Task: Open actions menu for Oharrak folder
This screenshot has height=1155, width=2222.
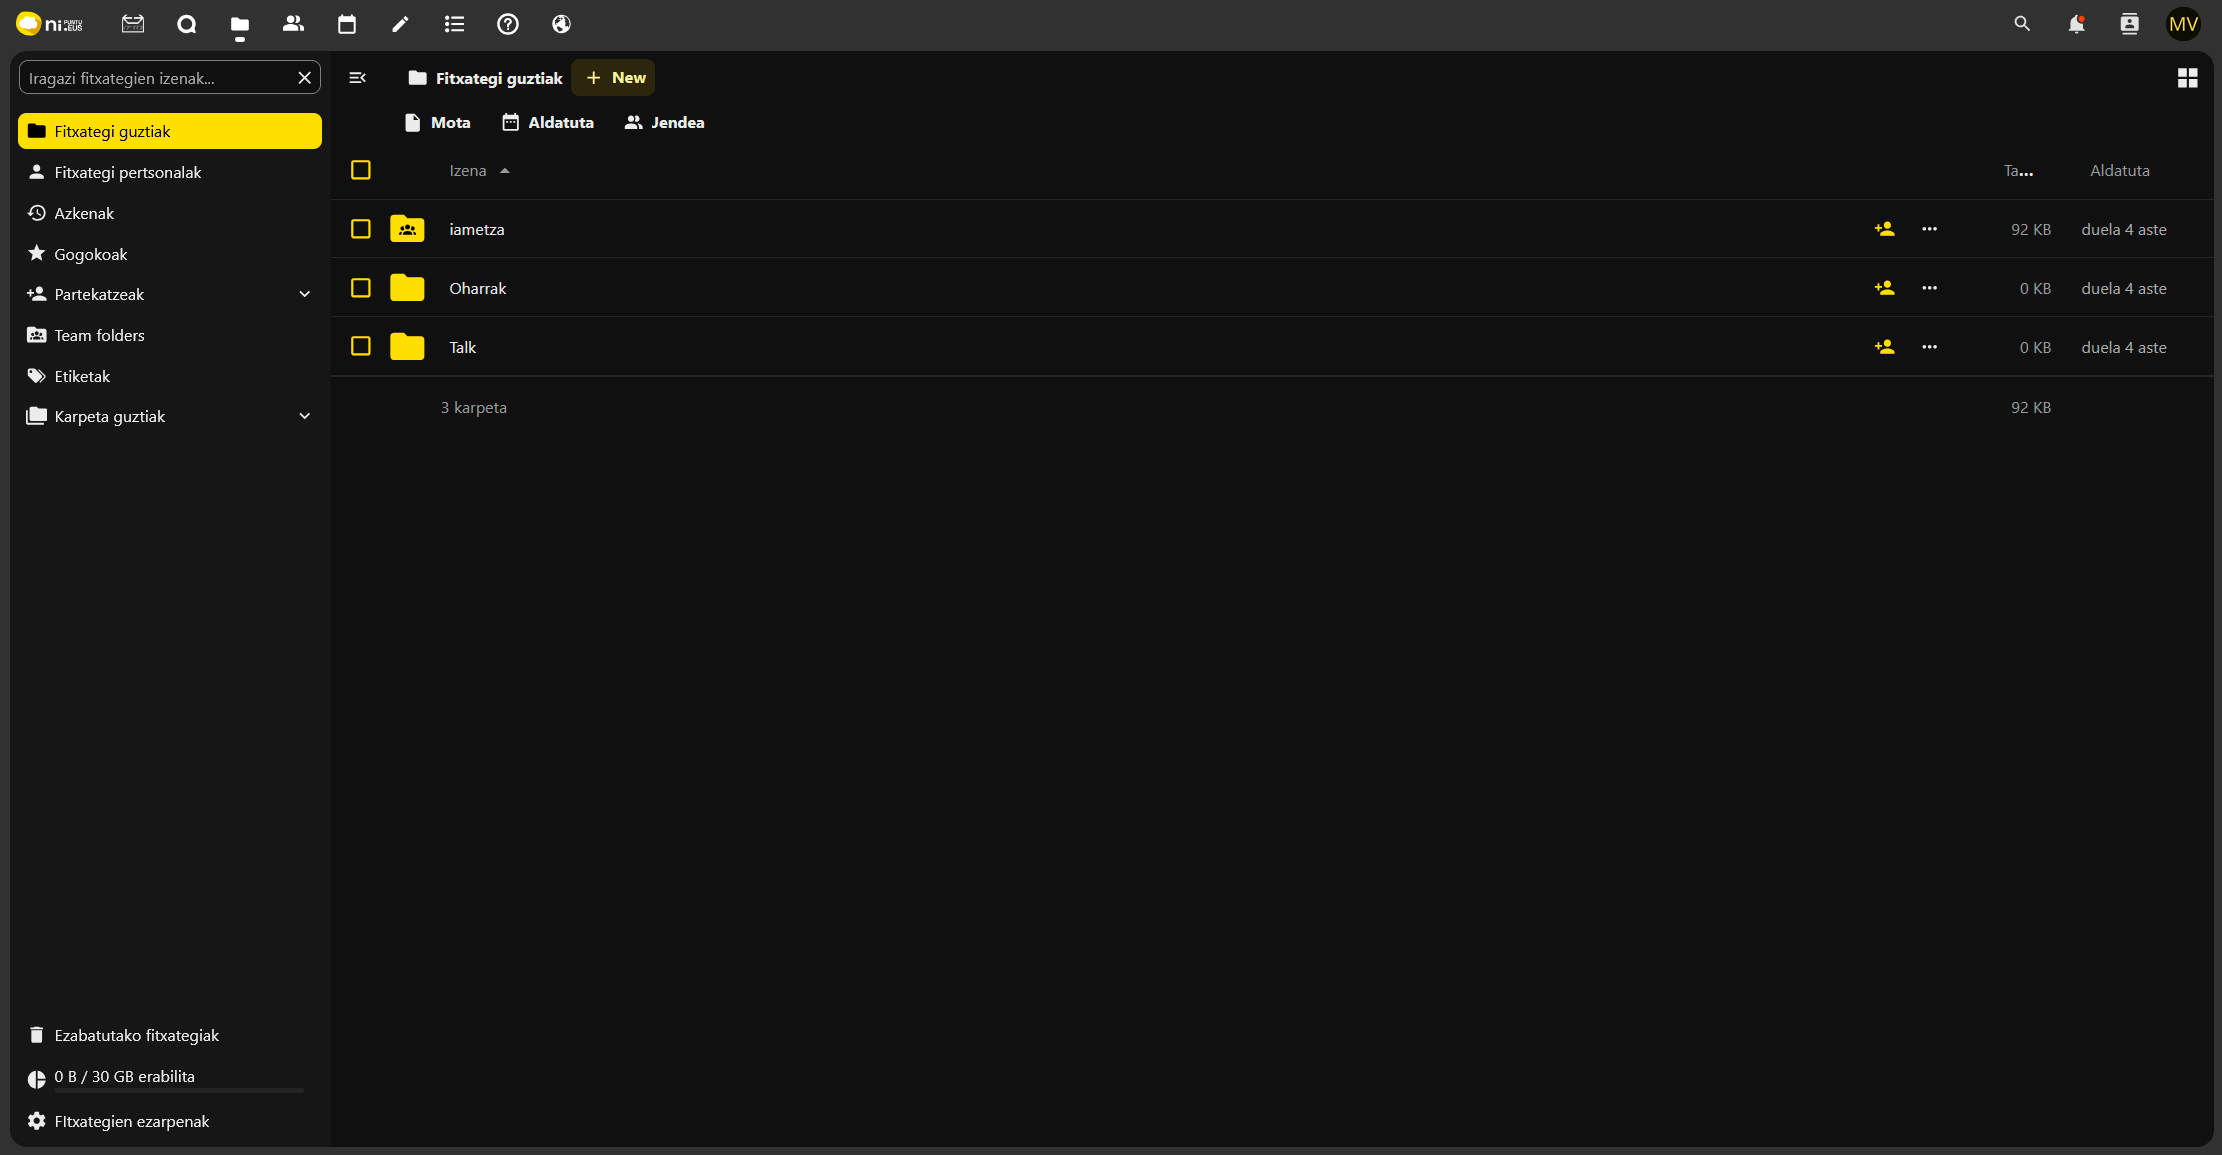Action: coord(1929,288)
